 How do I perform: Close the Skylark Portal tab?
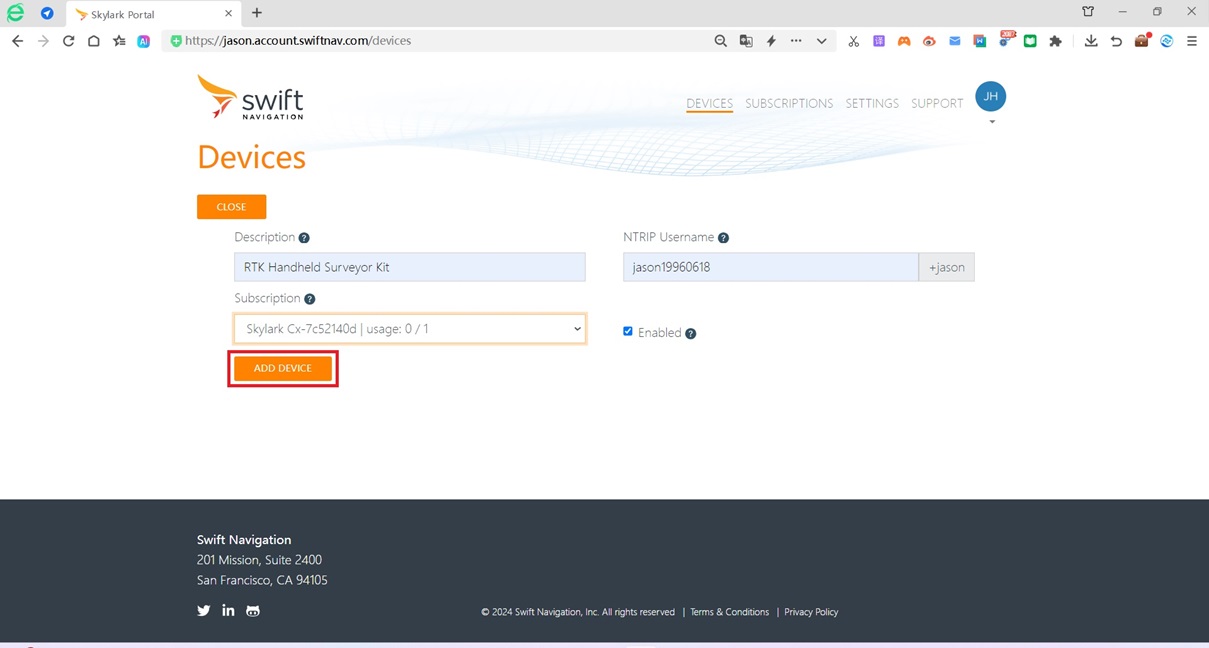[x=228, y=14]
